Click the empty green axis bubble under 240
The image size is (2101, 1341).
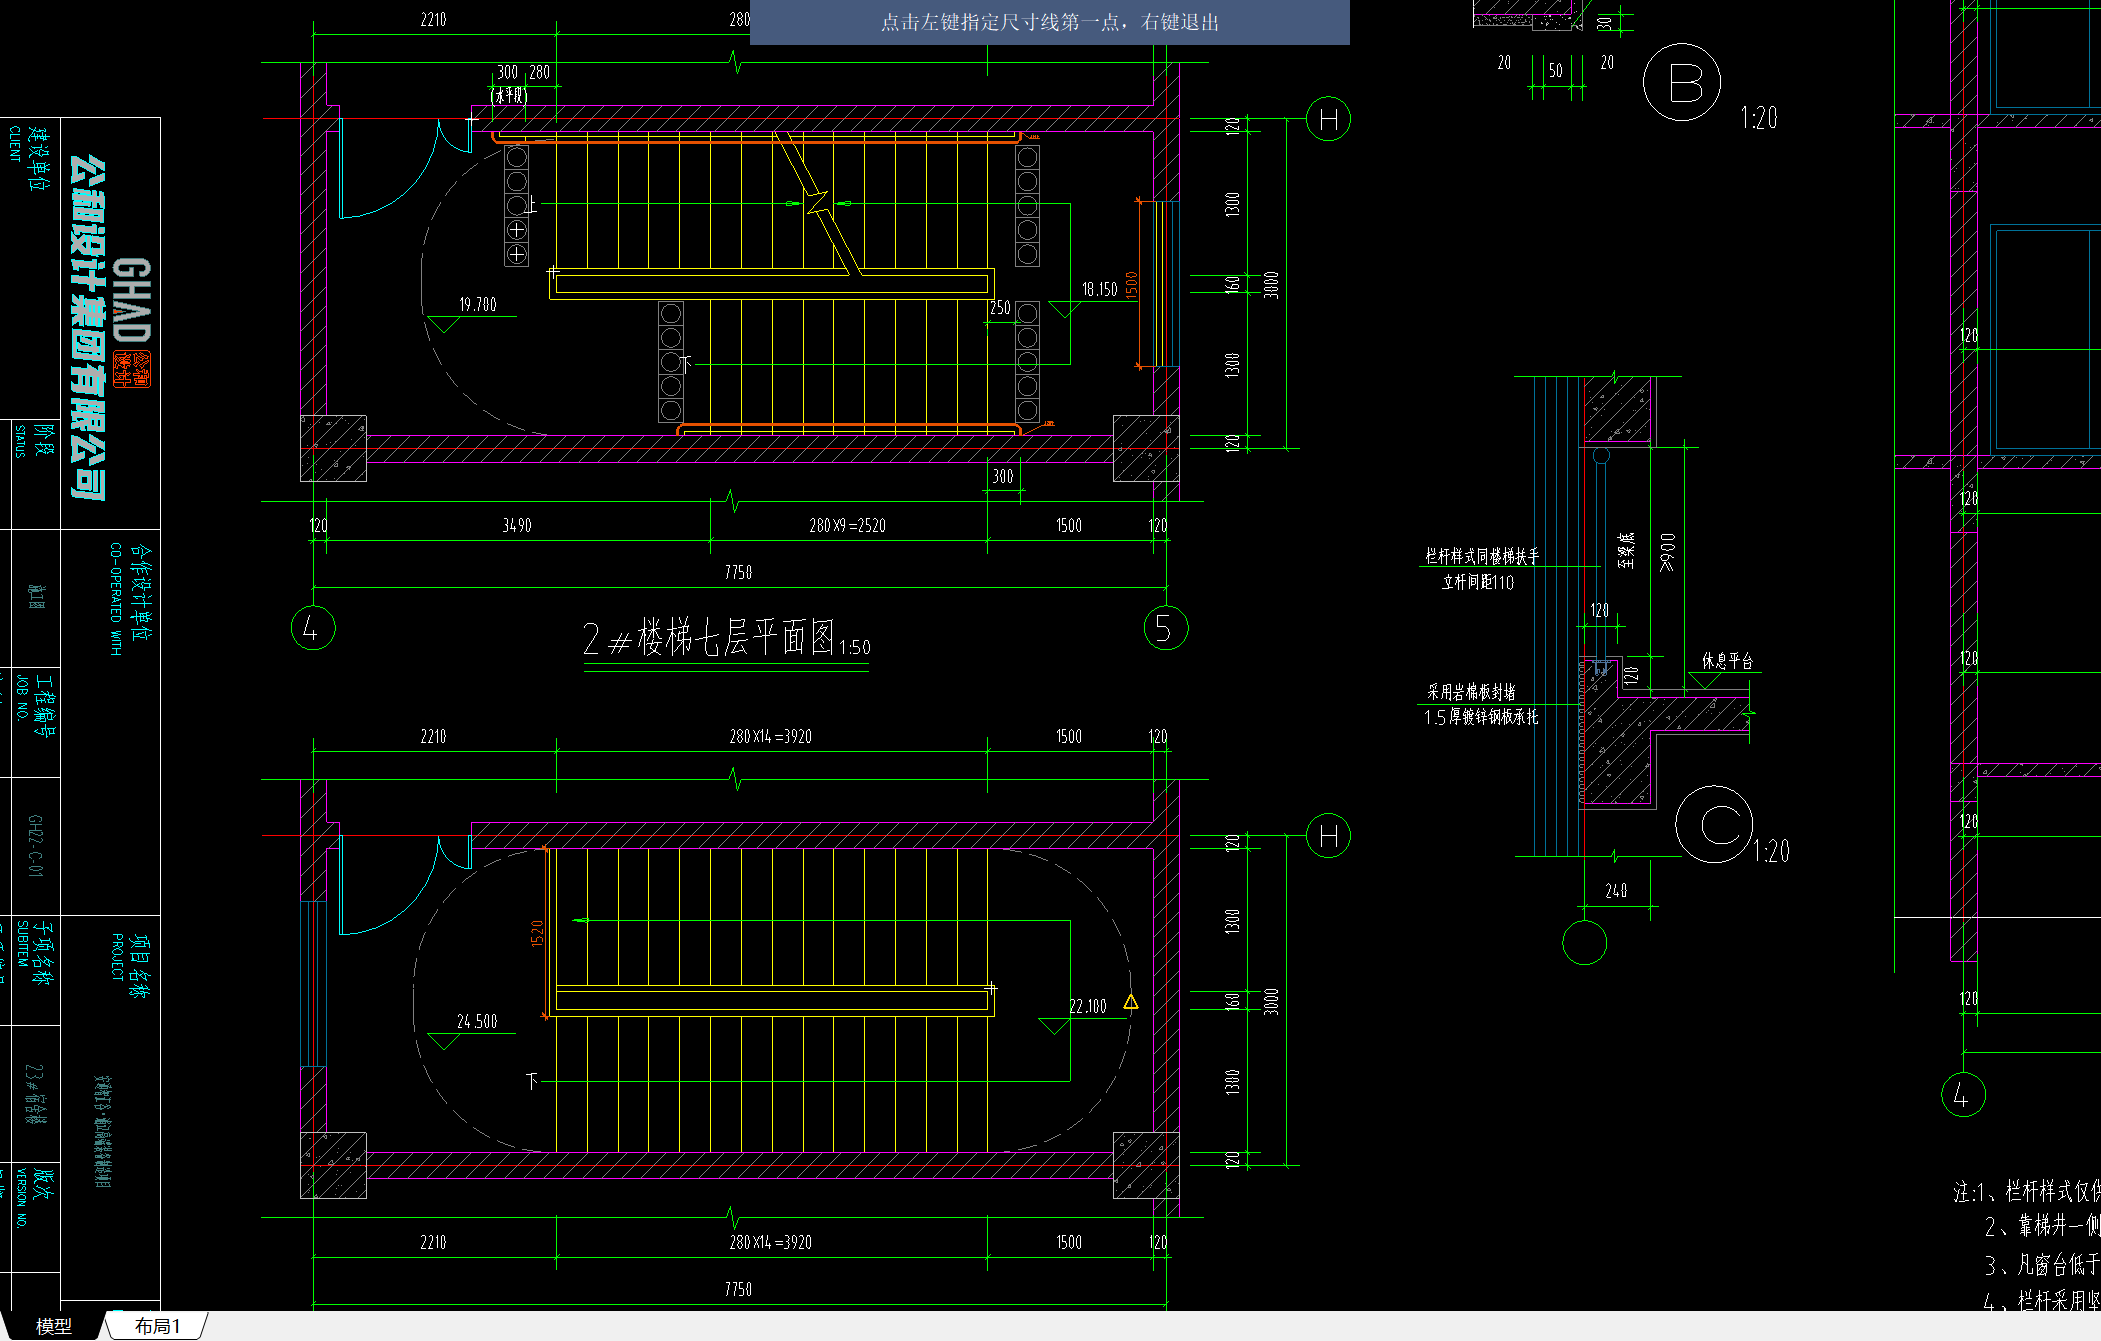pos(1584,942)
